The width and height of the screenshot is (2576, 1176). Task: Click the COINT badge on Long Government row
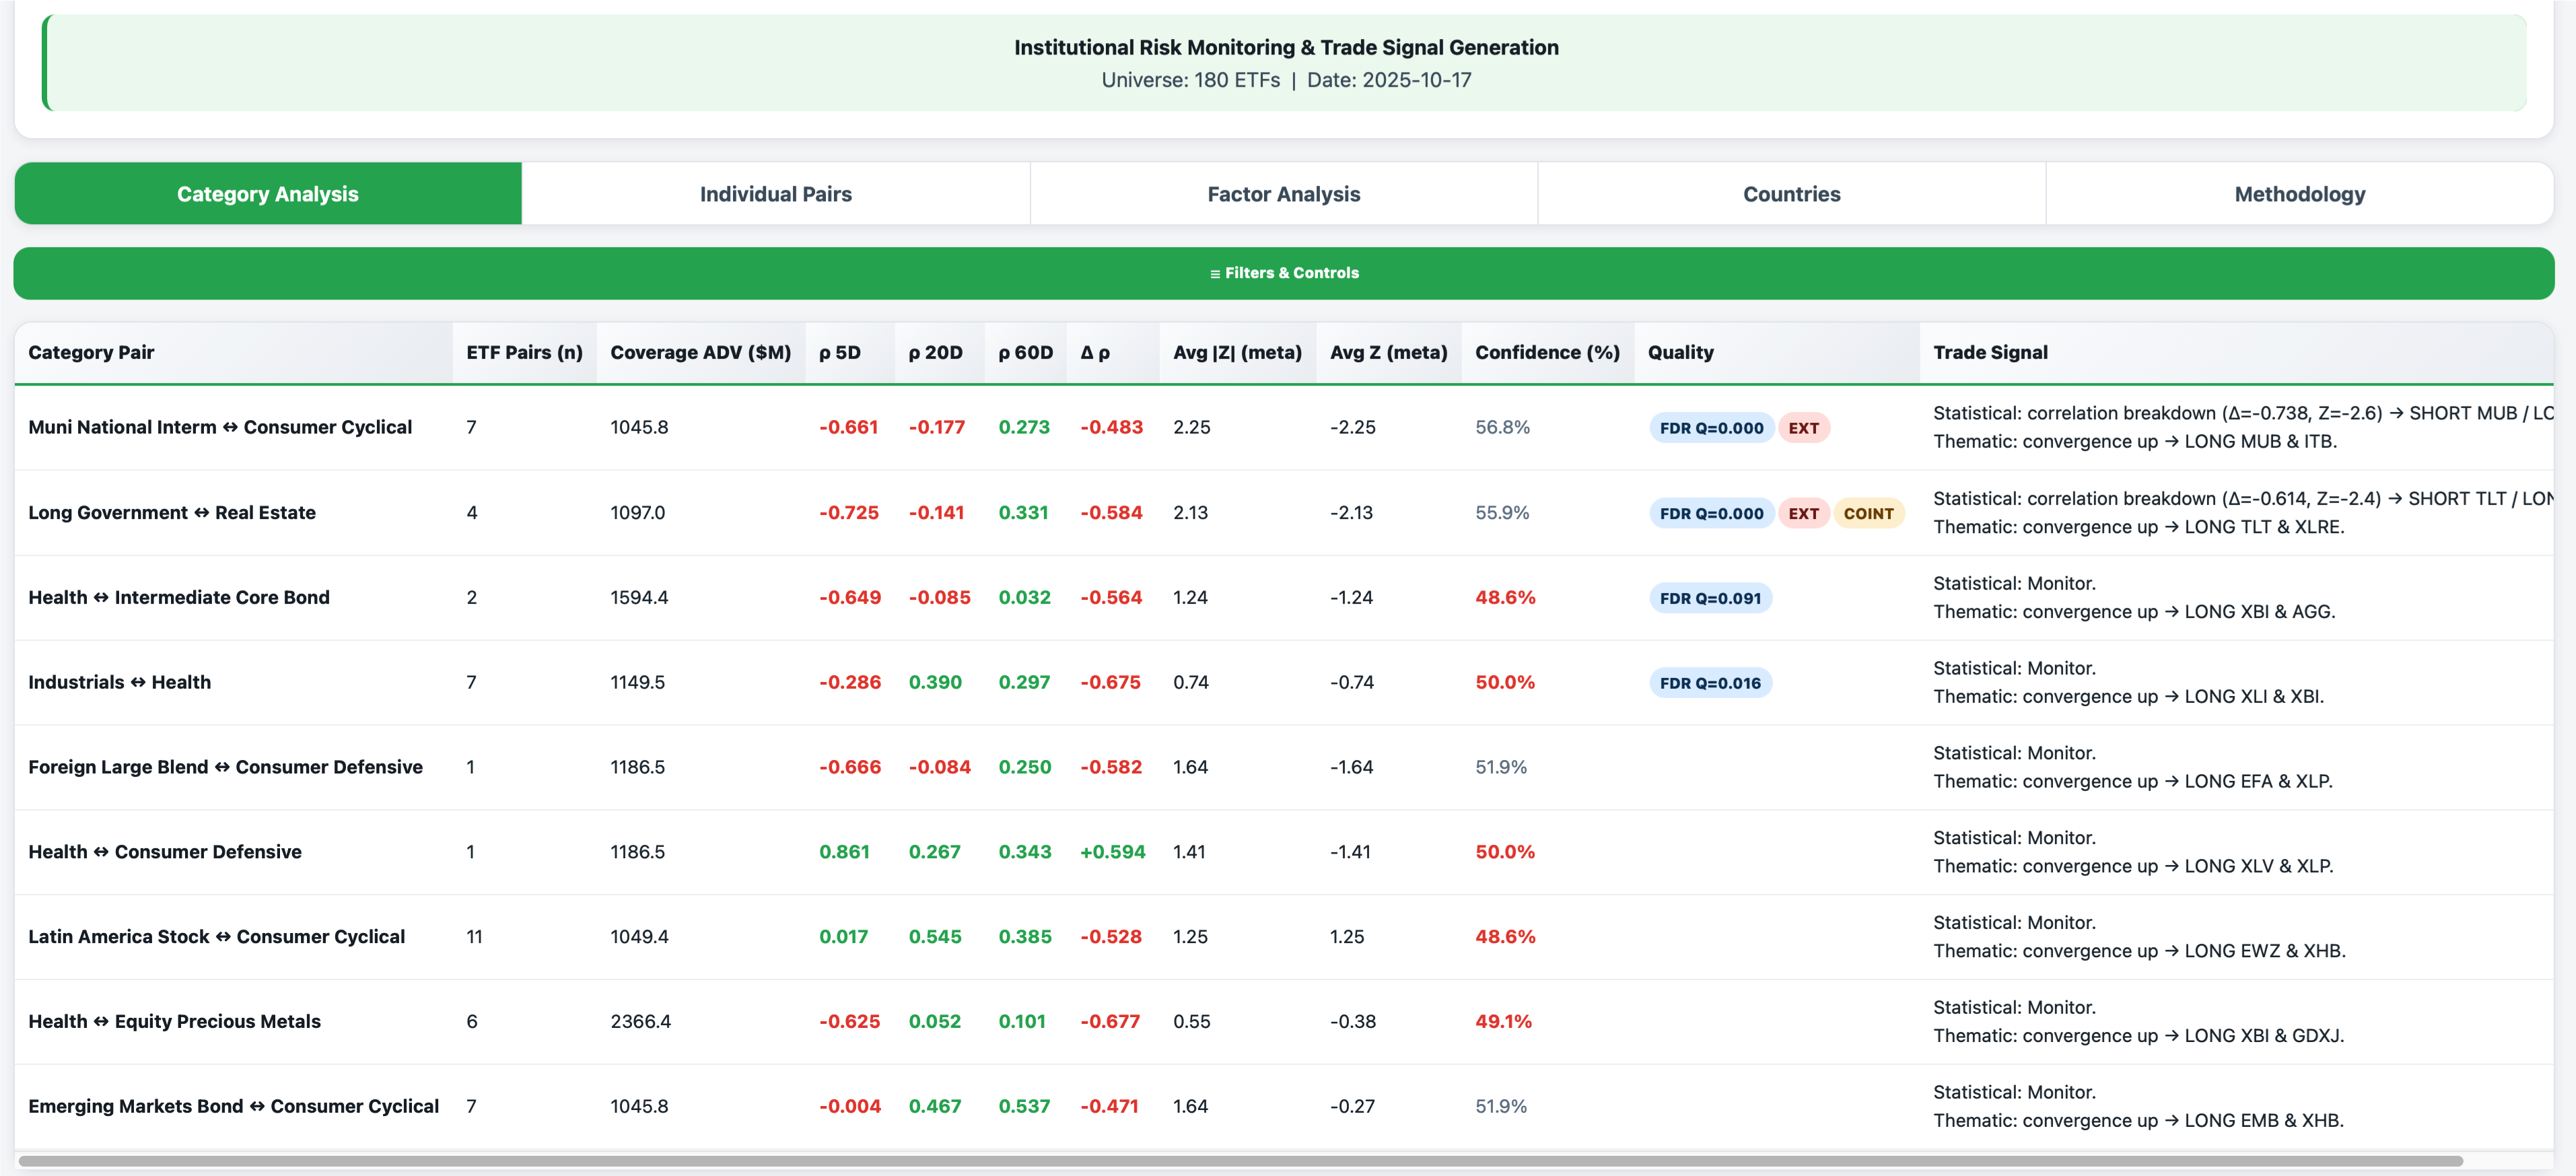[1868, 513]
